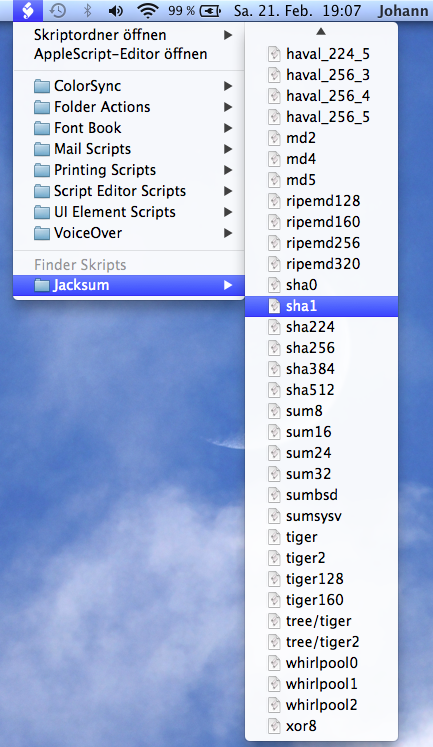433x747 pixels.
Task: Expand the UI Element Scripts submenu arrow
Action: [228, 212]
